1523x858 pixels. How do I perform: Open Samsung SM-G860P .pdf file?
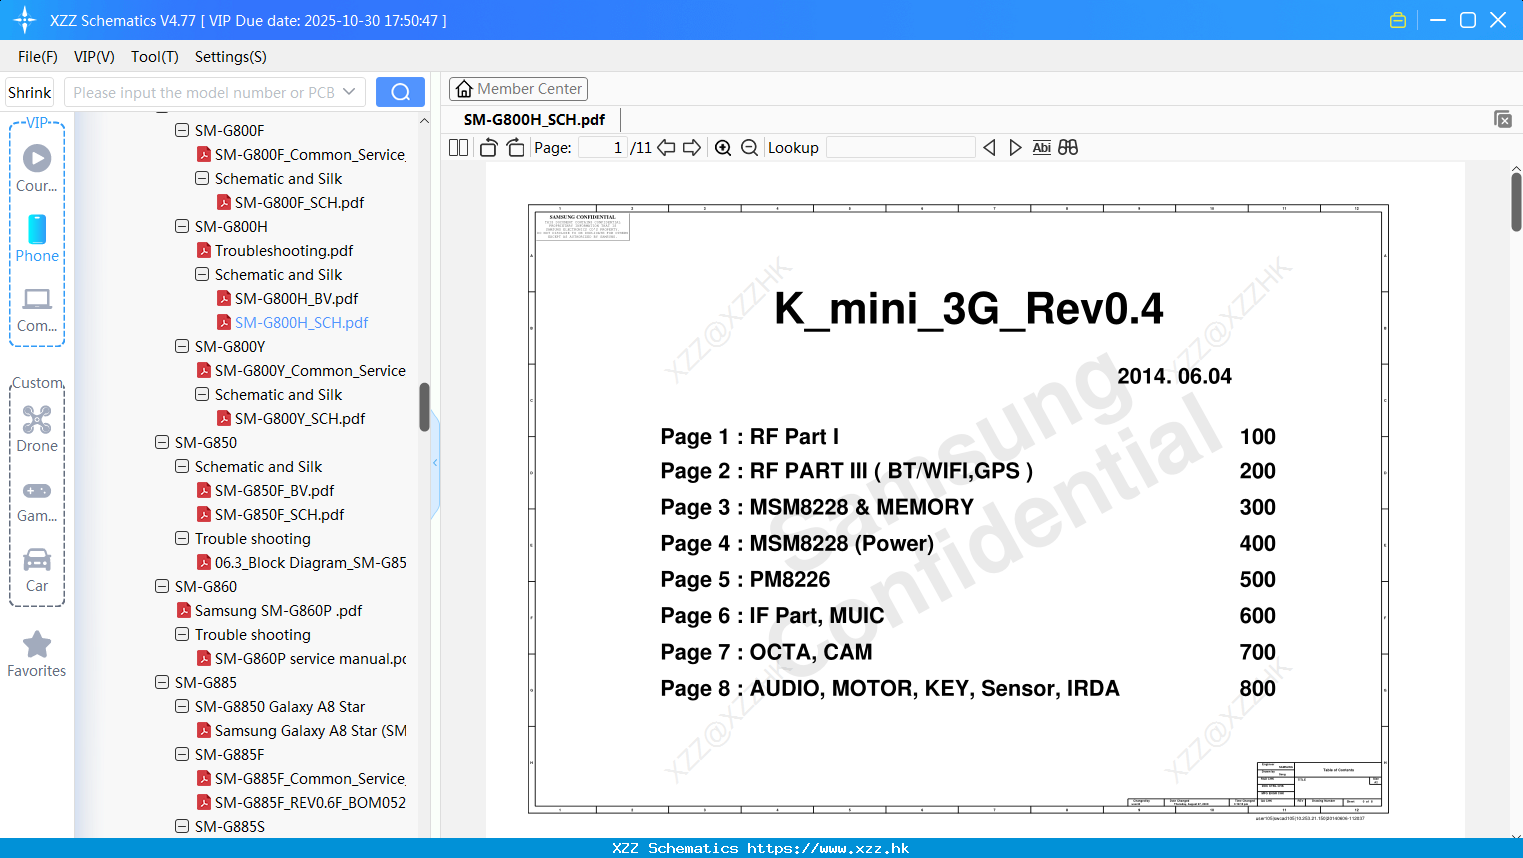tap(278, 610)
